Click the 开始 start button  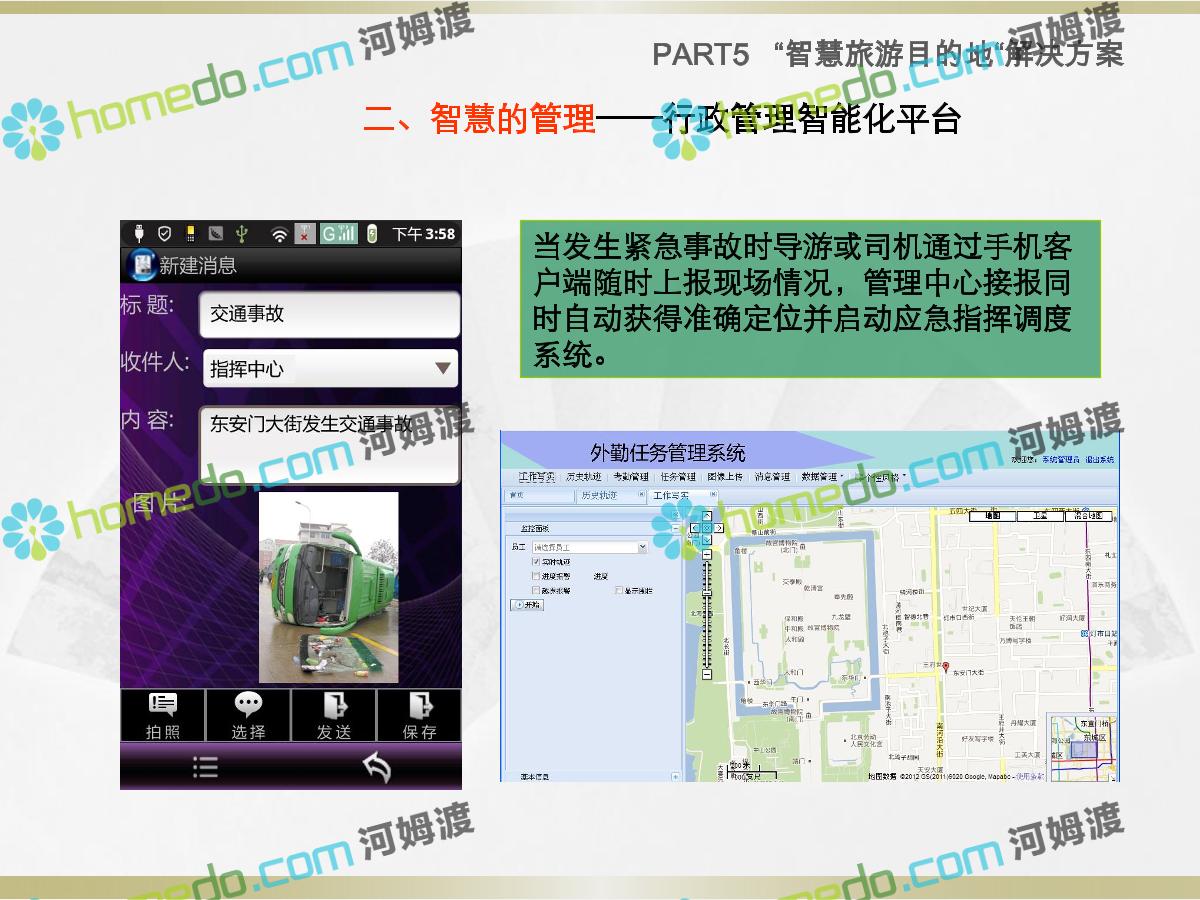pyautogui.click(x=527, y=605)
